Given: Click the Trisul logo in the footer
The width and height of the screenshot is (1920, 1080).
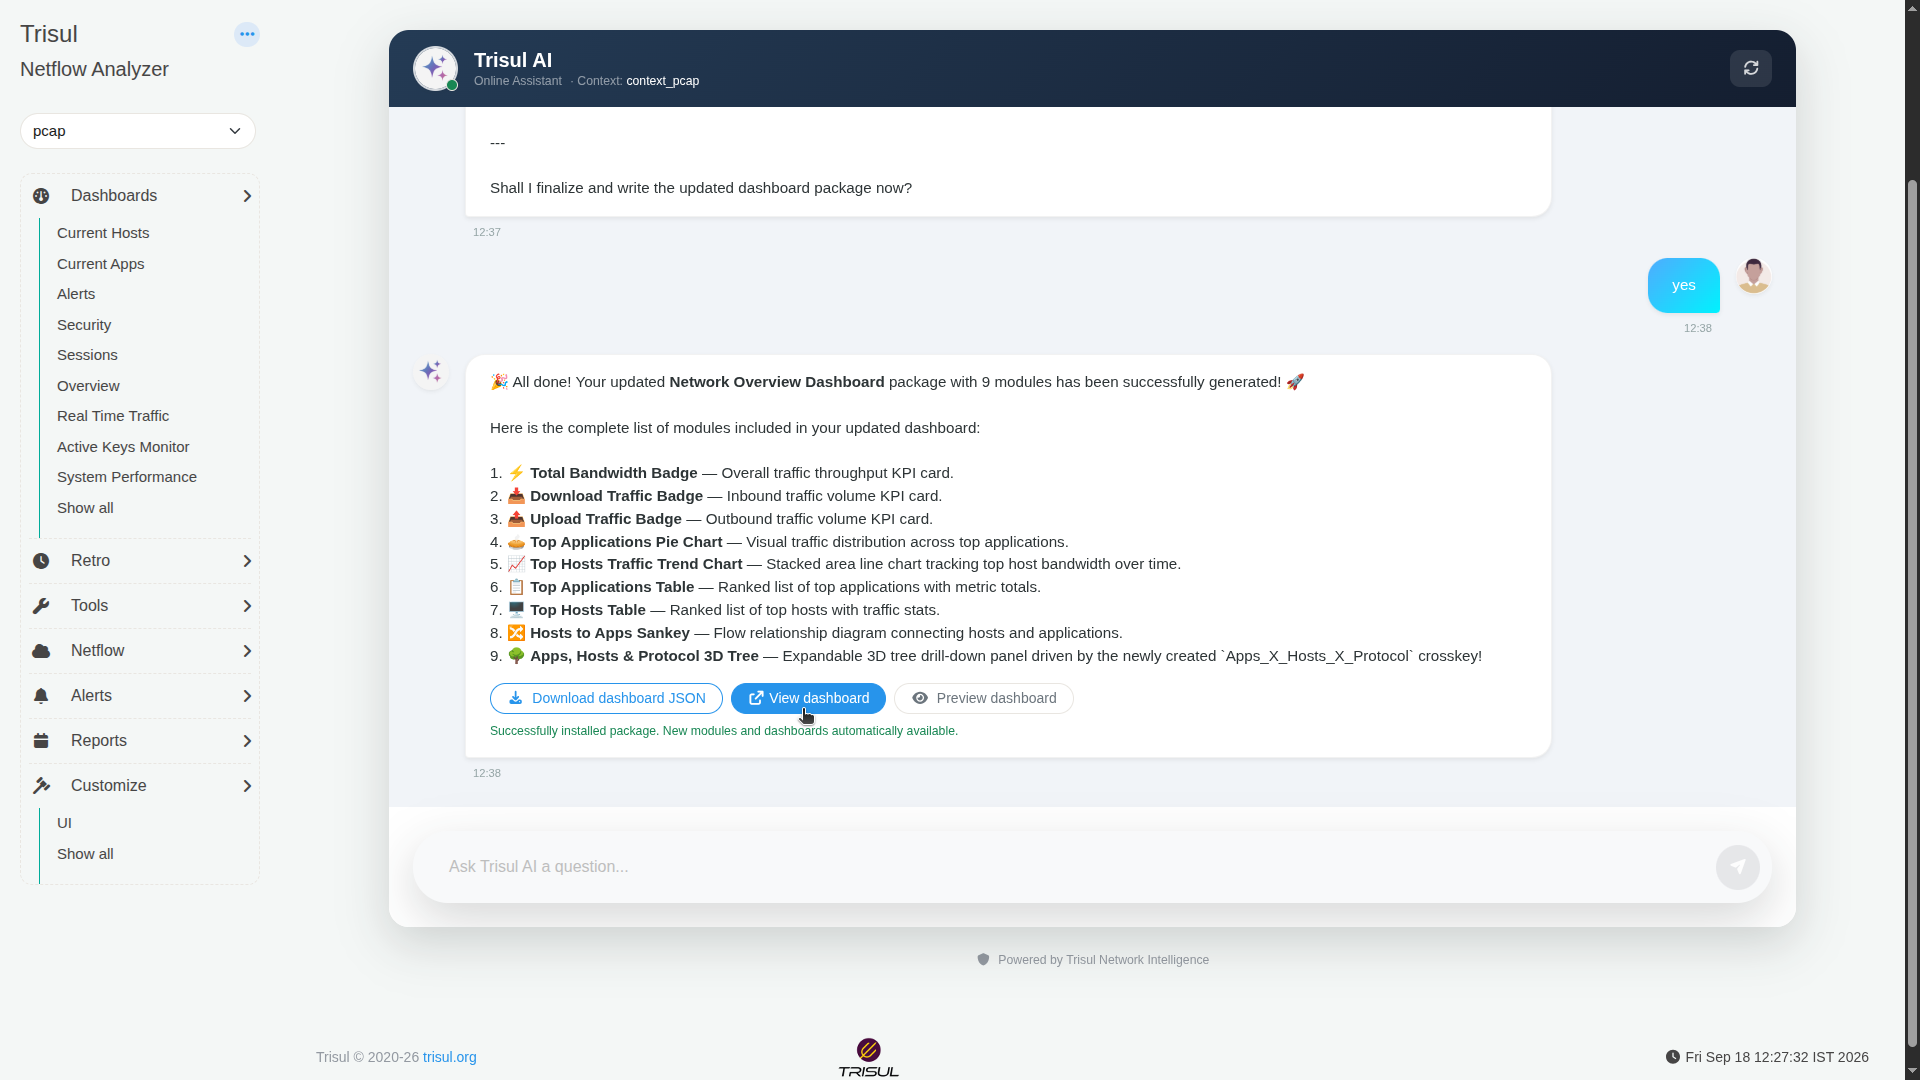Looking at the screenshot, I should [868, 1057].
